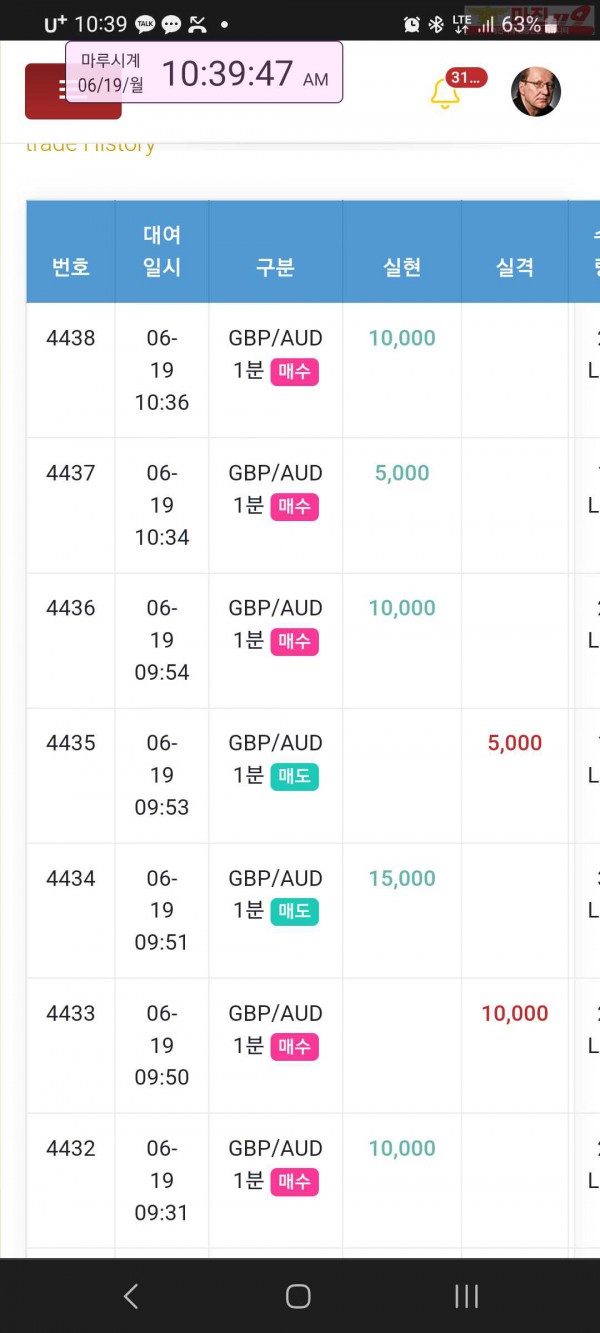Viewport: 600px width, 1333px height.
Task: Open the user profile avatar
Action: [536, 92]
